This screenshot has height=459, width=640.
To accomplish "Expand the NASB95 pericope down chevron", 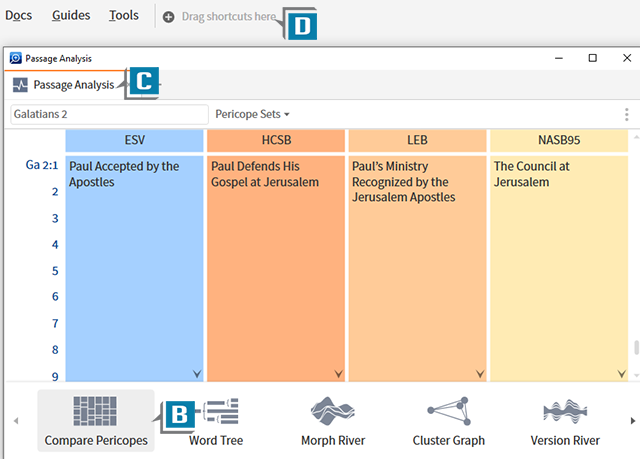I will (621, 373).
